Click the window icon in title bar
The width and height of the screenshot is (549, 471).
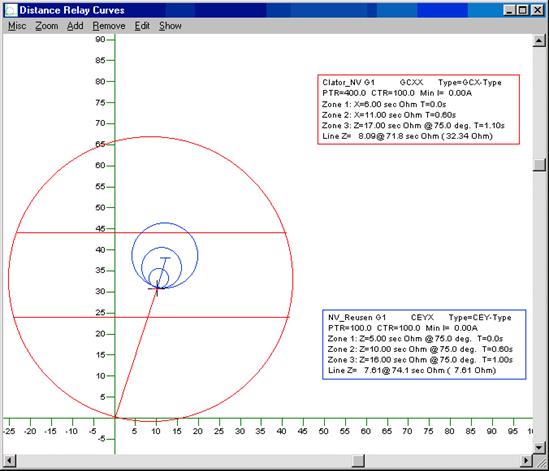pyautogui.click(x=11, y=10)
